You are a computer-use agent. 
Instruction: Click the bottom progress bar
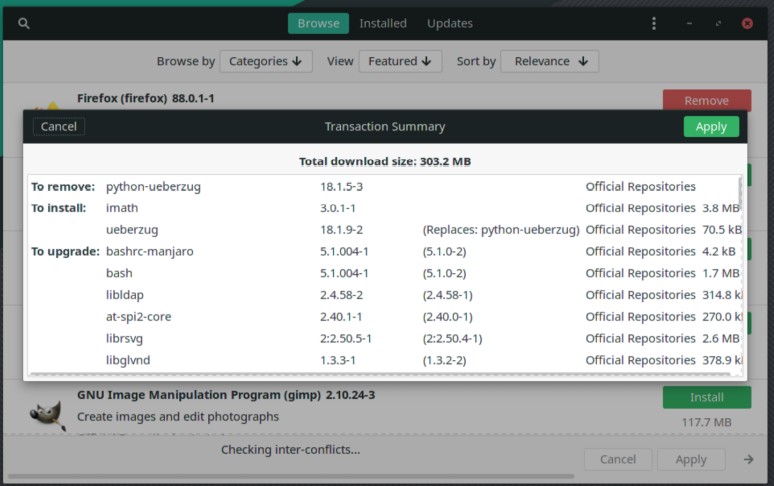291,477
